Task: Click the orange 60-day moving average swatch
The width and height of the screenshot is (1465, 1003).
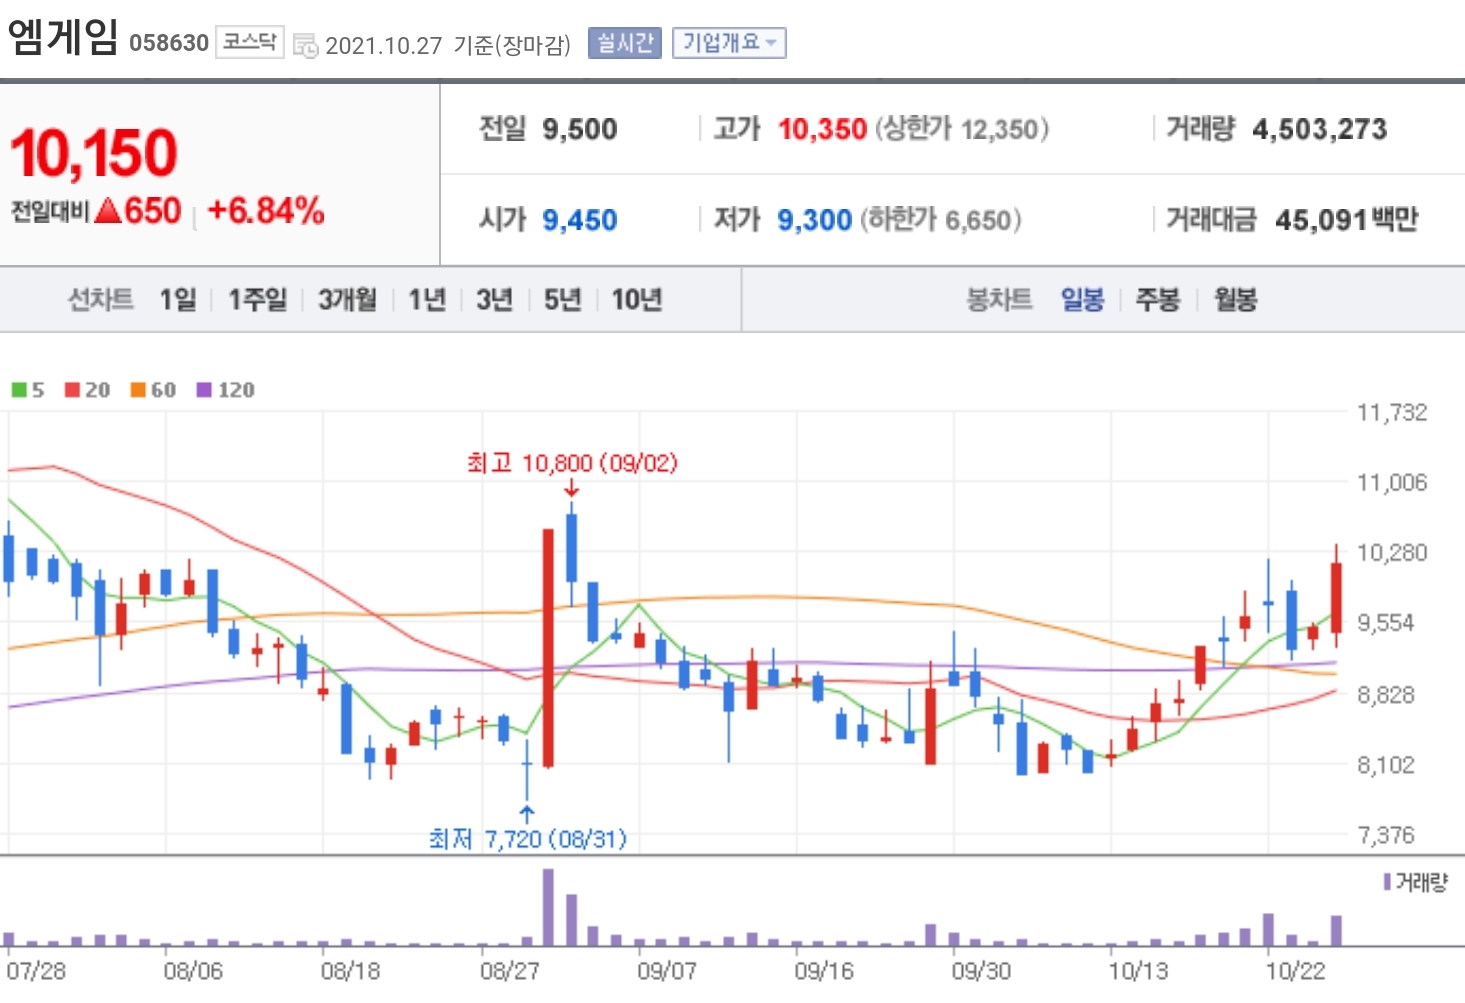Action: [x=138, y=390]
